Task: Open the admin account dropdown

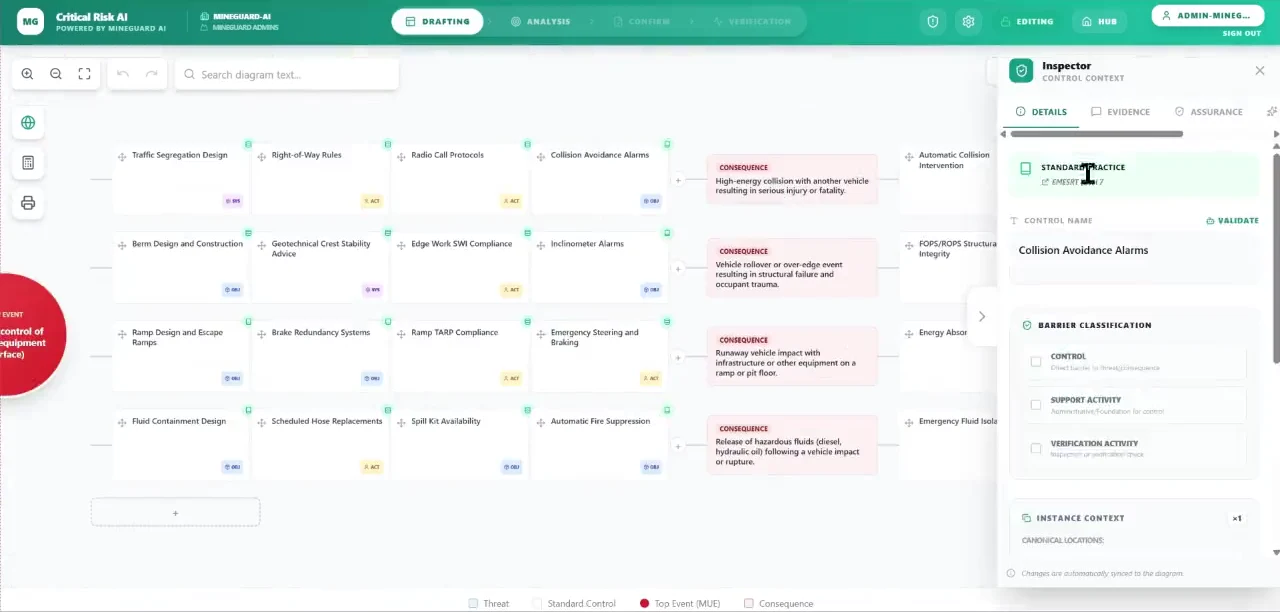Action: pos(1206,15)
